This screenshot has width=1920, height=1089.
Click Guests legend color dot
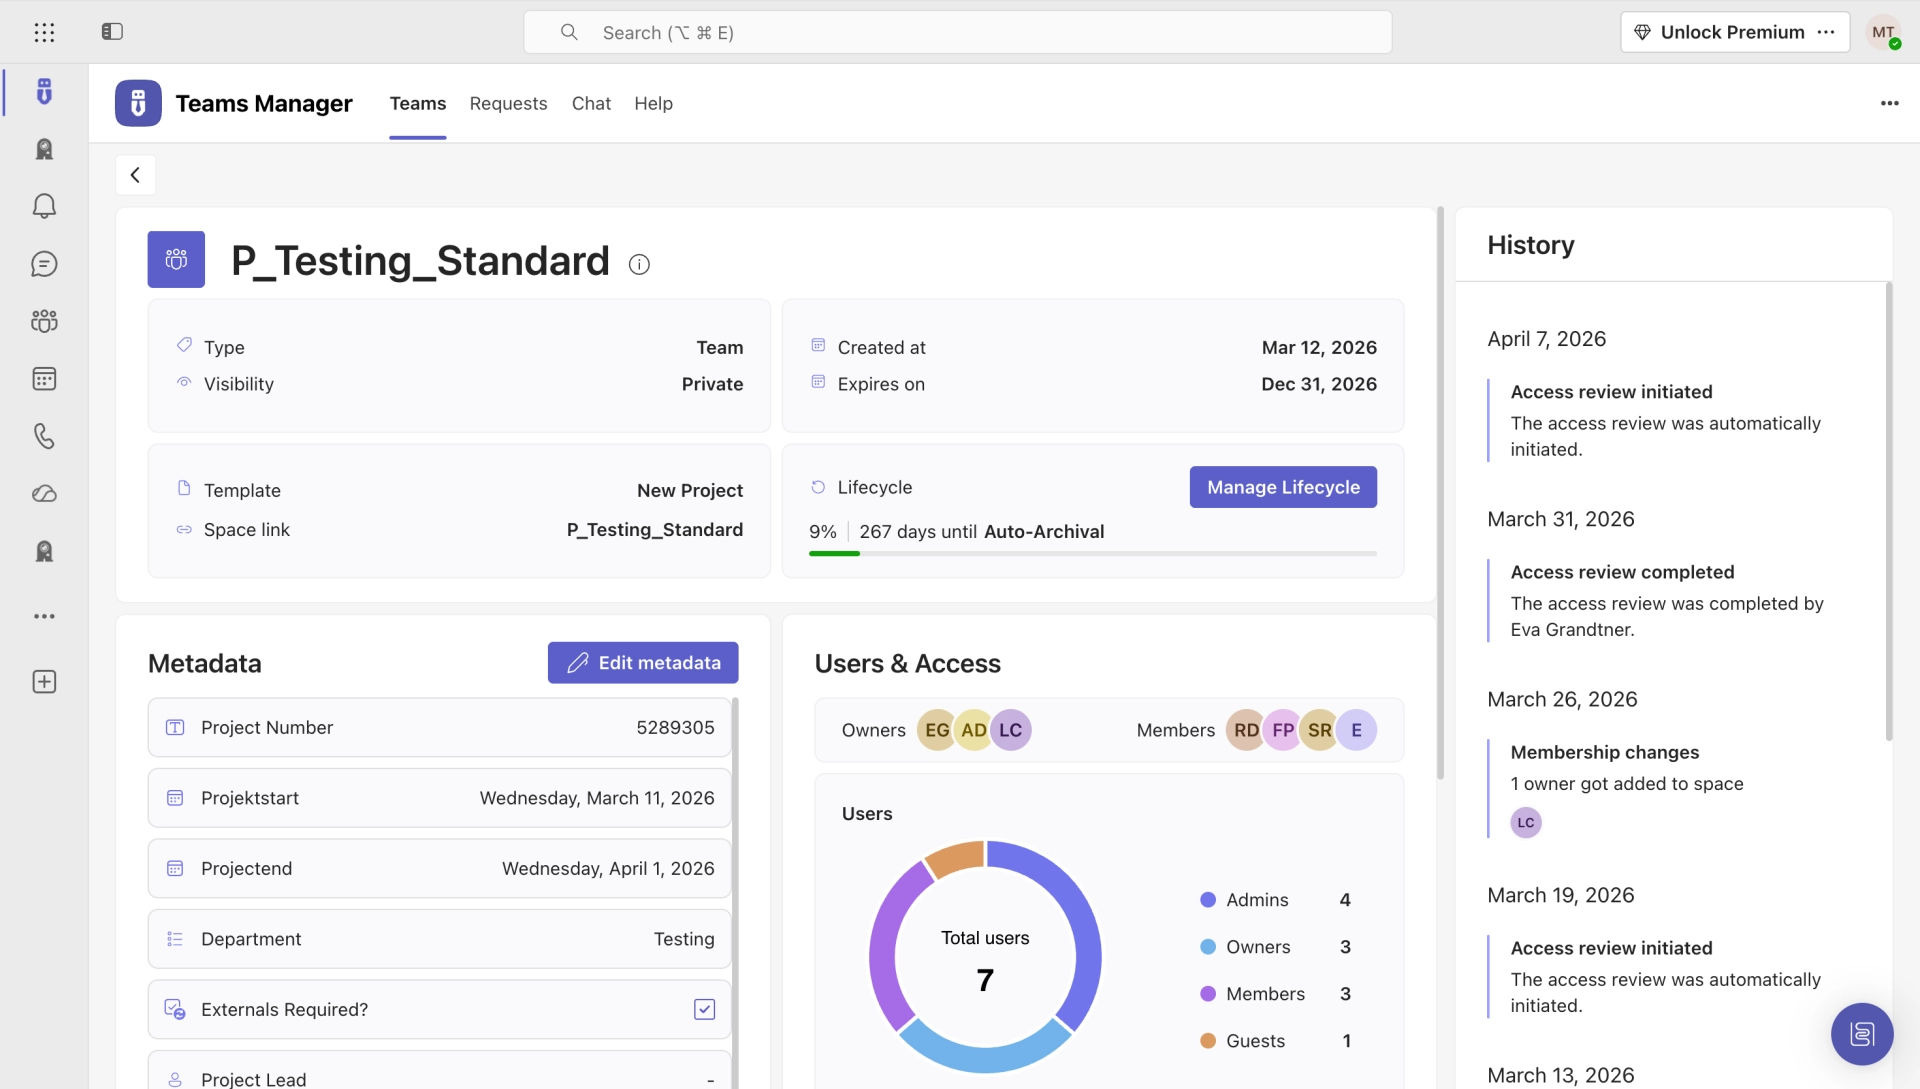[x=1208, y=1041]
